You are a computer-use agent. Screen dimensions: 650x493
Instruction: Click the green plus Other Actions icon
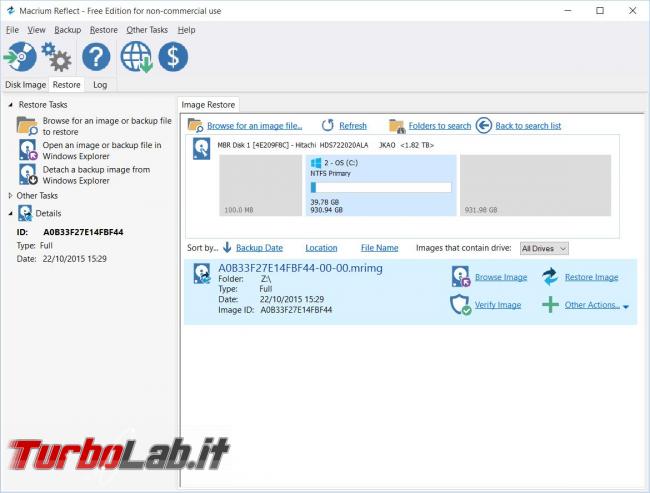[x=550, y=305]
